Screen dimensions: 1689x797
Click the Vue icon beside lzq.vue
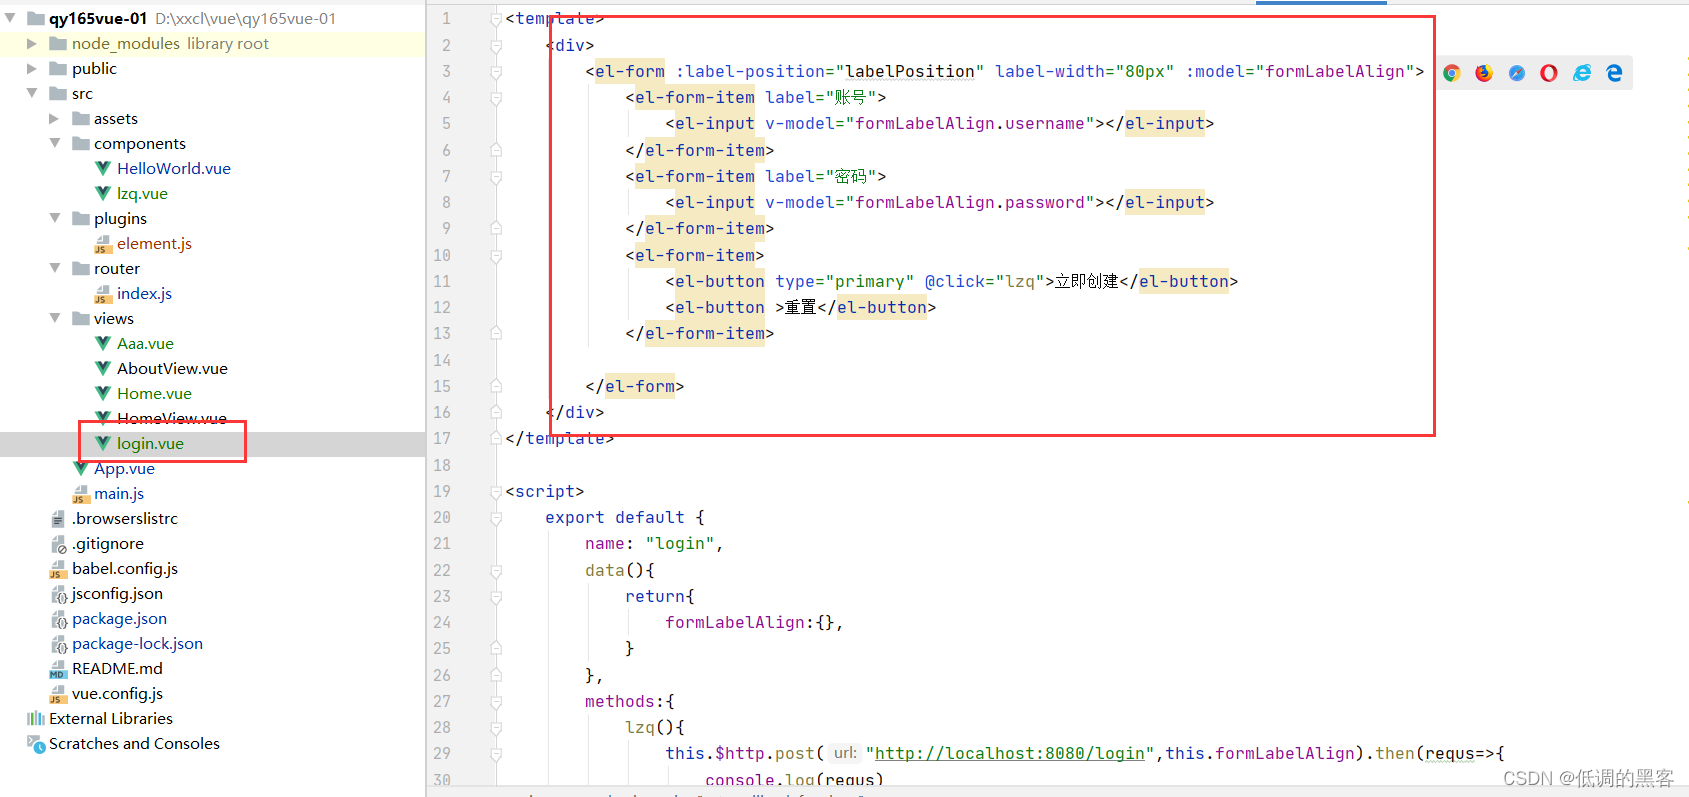[x=103, y=193]
